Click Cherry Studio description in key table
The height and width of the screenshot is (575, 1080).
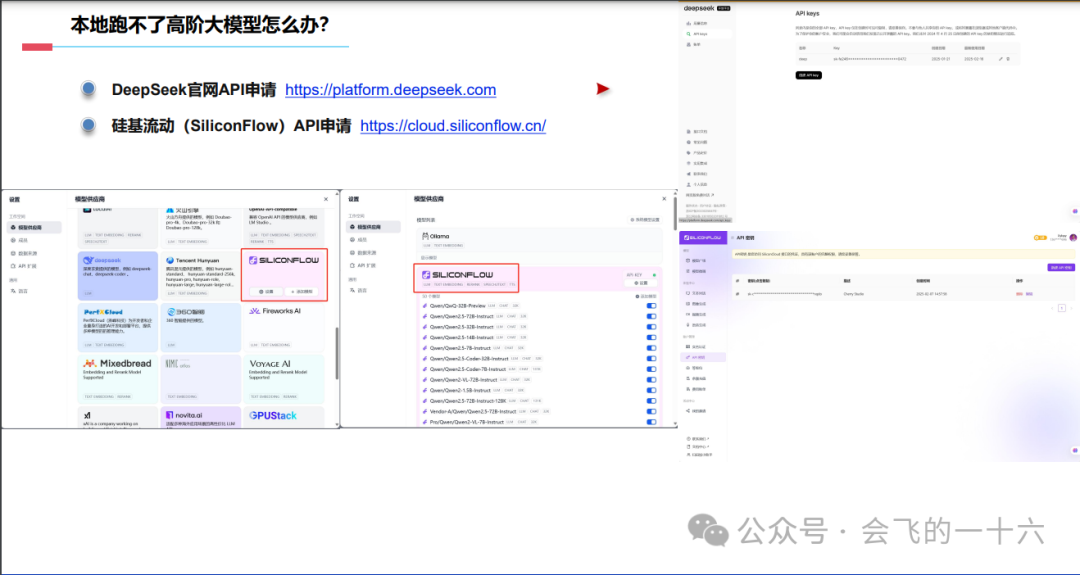click(x=853, y=294)
